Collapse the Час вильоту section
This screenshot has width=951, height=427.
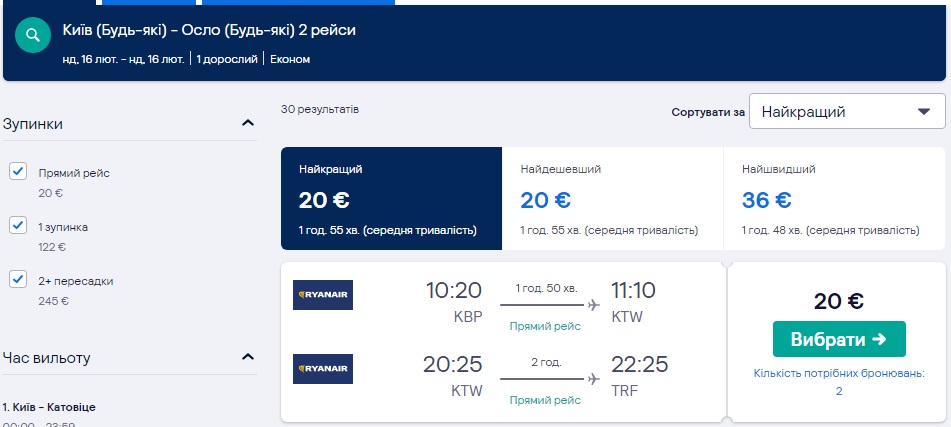(247, 357)
